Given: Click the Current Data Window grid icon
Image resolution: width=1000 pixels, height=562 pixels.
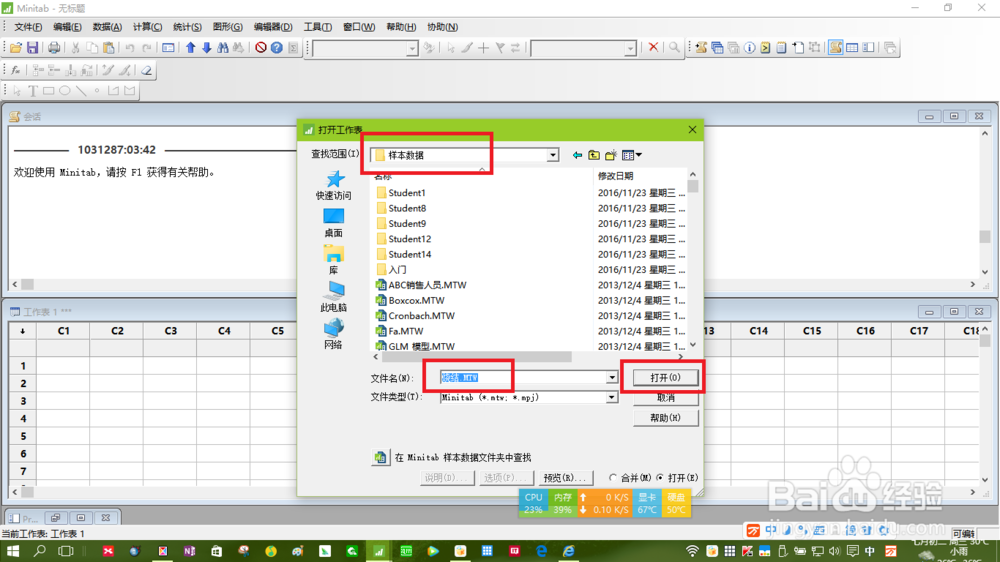Looking at the screenshot, I should 852,48.
